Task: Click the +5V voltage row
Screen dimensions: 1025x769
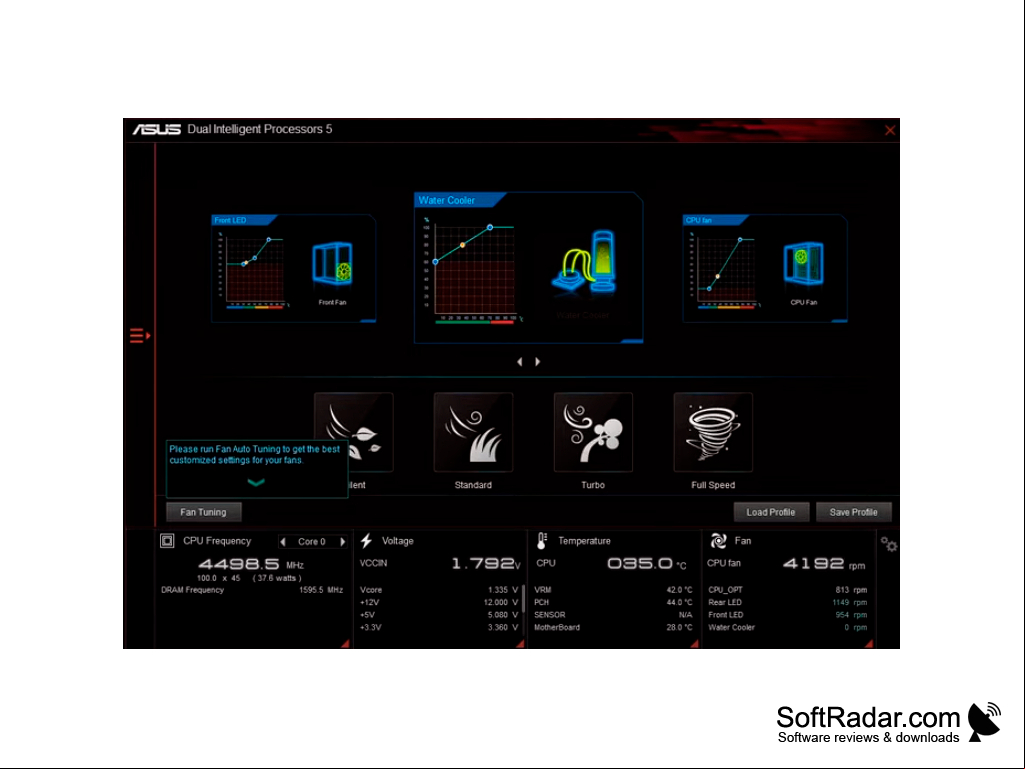Action: tap(439, 615)
